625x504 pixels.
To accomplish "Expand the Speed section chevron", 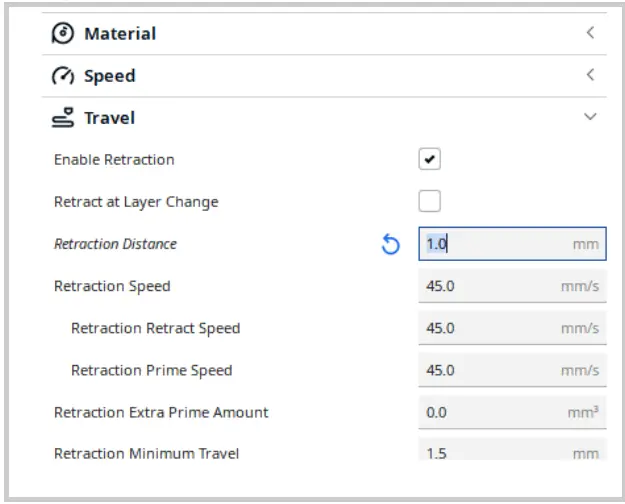I will tap(590, 75).
